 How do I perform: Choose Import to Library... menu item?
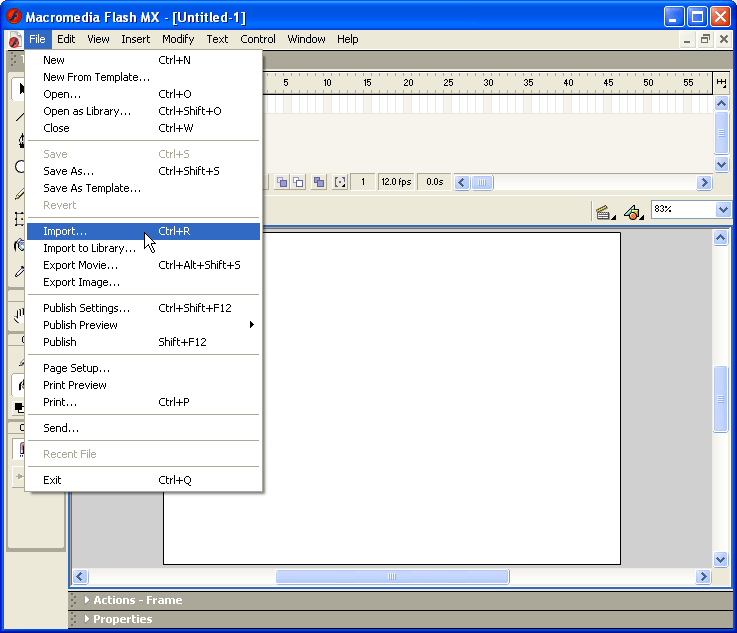tap(143, 248)
